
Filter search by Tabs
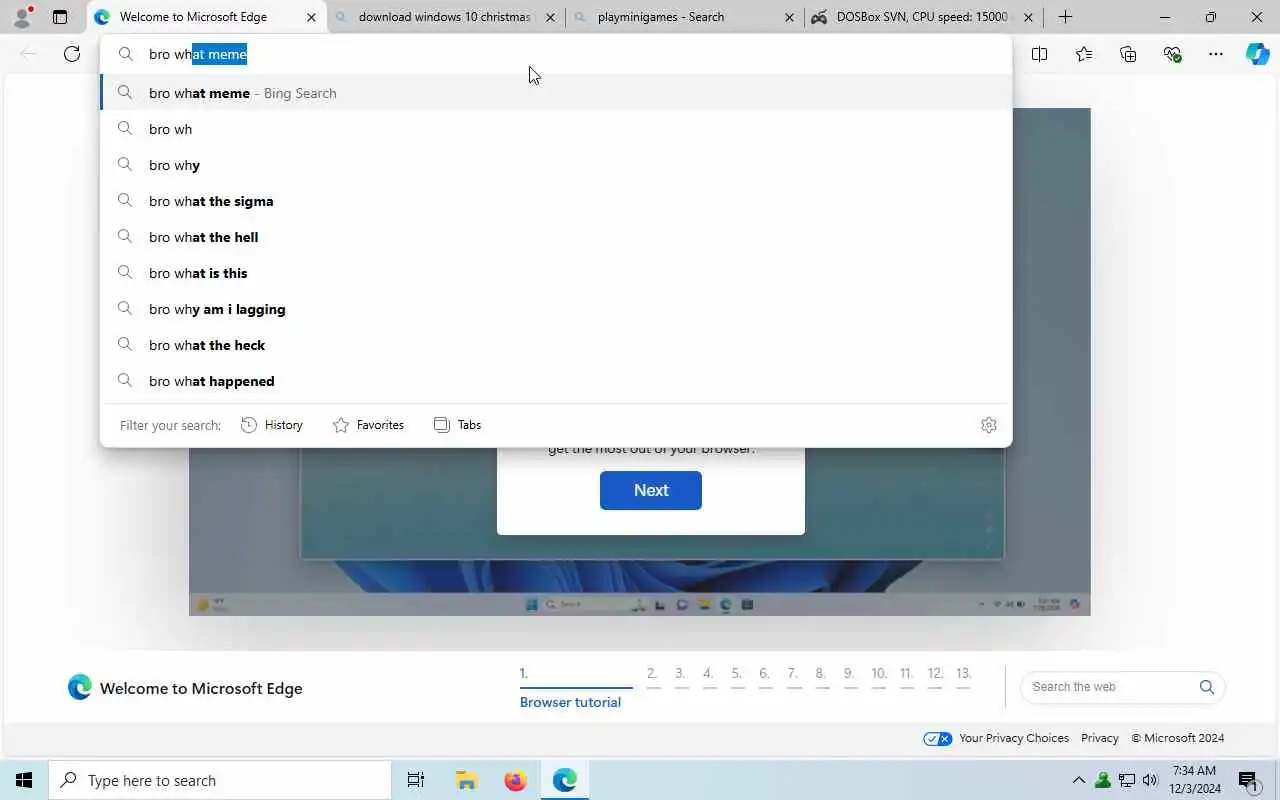tap(457, 425)
